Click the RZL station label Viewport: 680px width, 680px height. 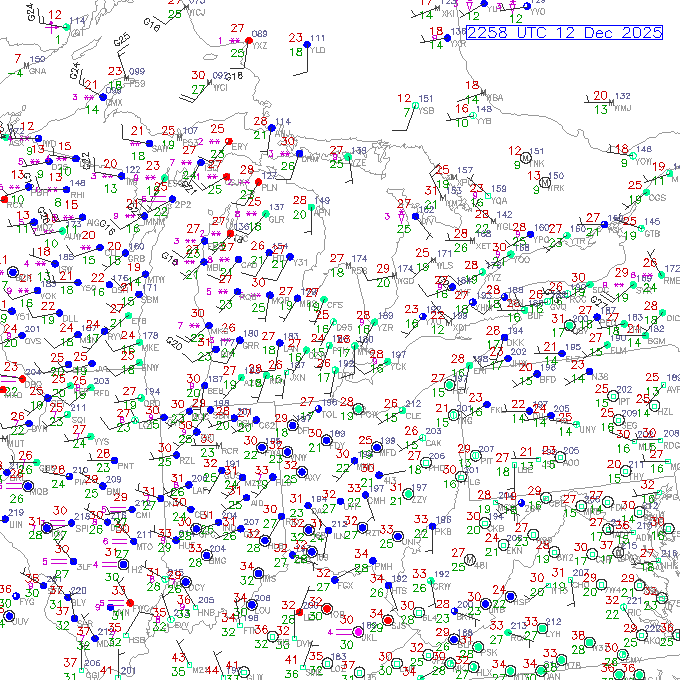point(187,461)
